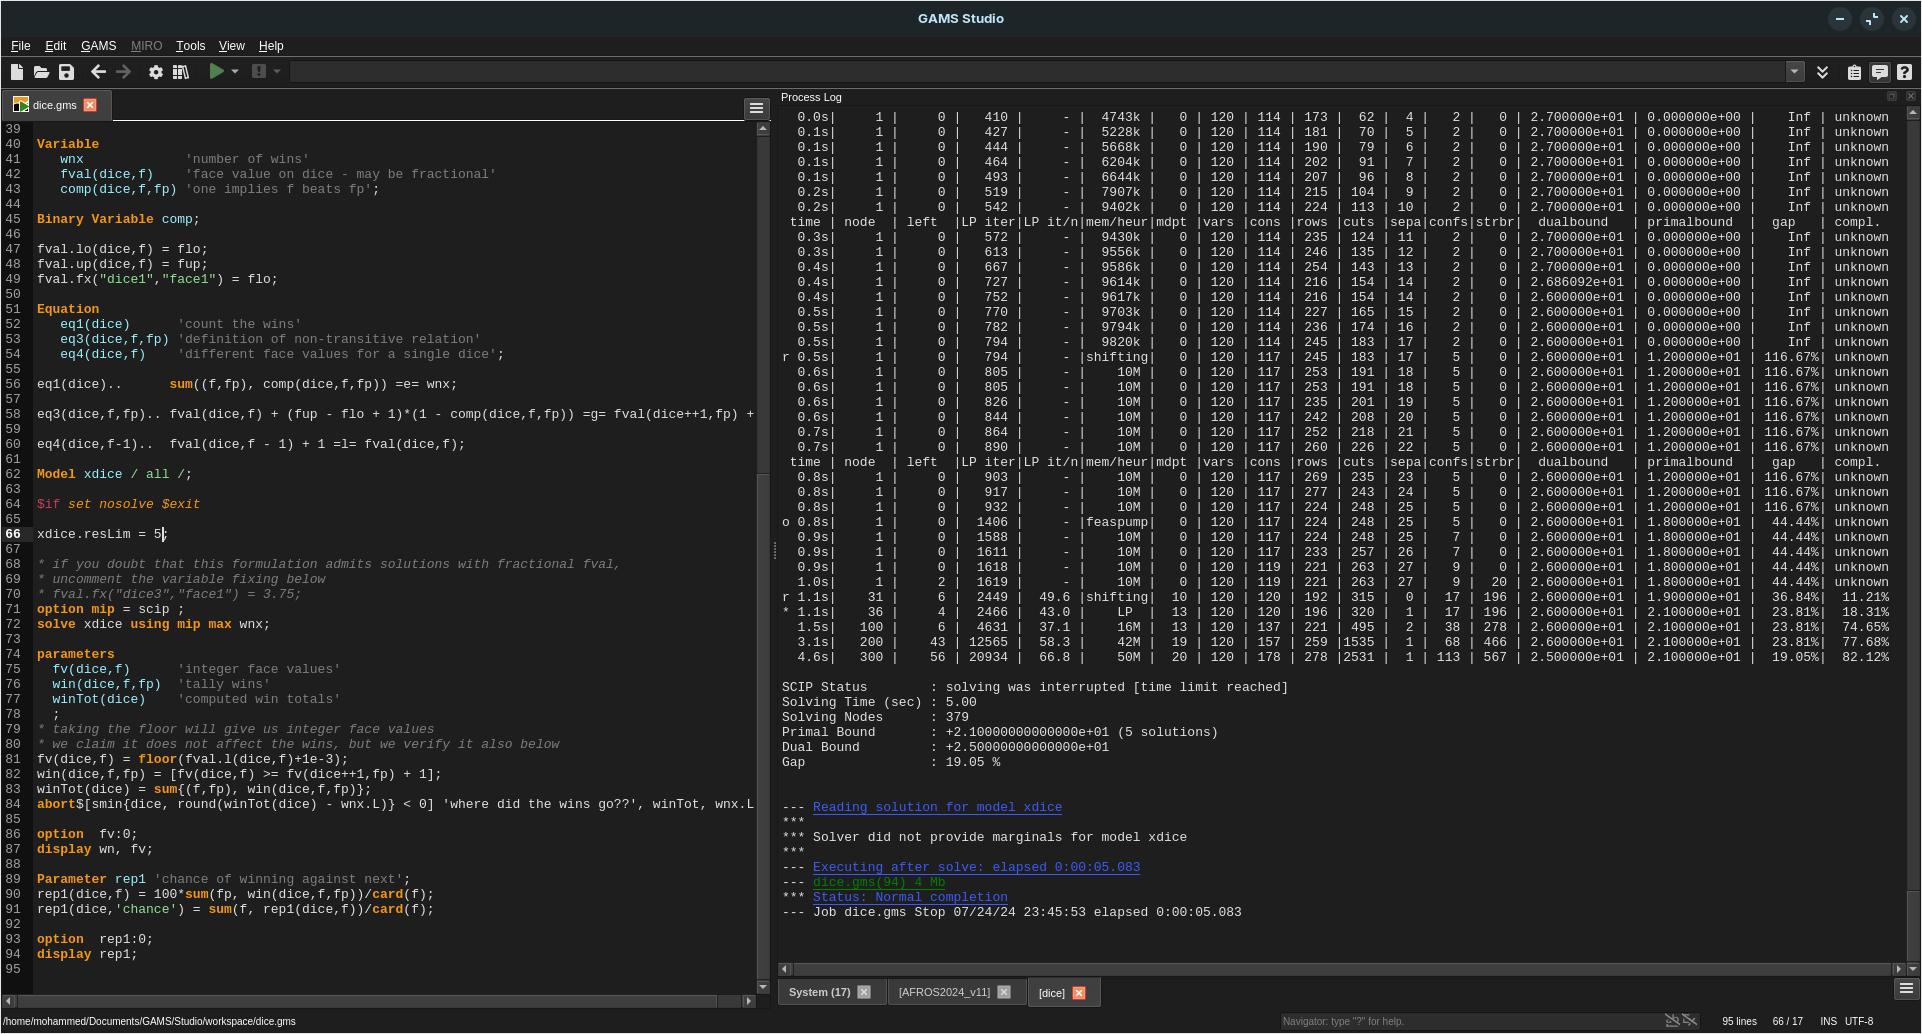Go back with the left arrow icon
This screenshot has width=1922, height=1034.
(98, 72)
